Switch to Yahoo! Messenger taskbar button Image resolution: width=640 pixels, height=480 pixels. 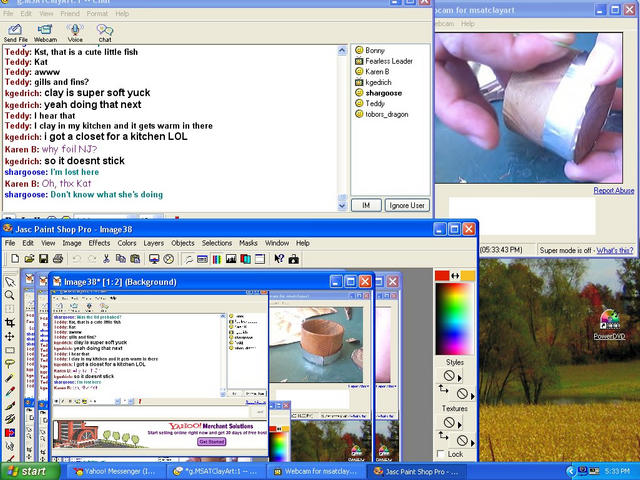(115, 471)
